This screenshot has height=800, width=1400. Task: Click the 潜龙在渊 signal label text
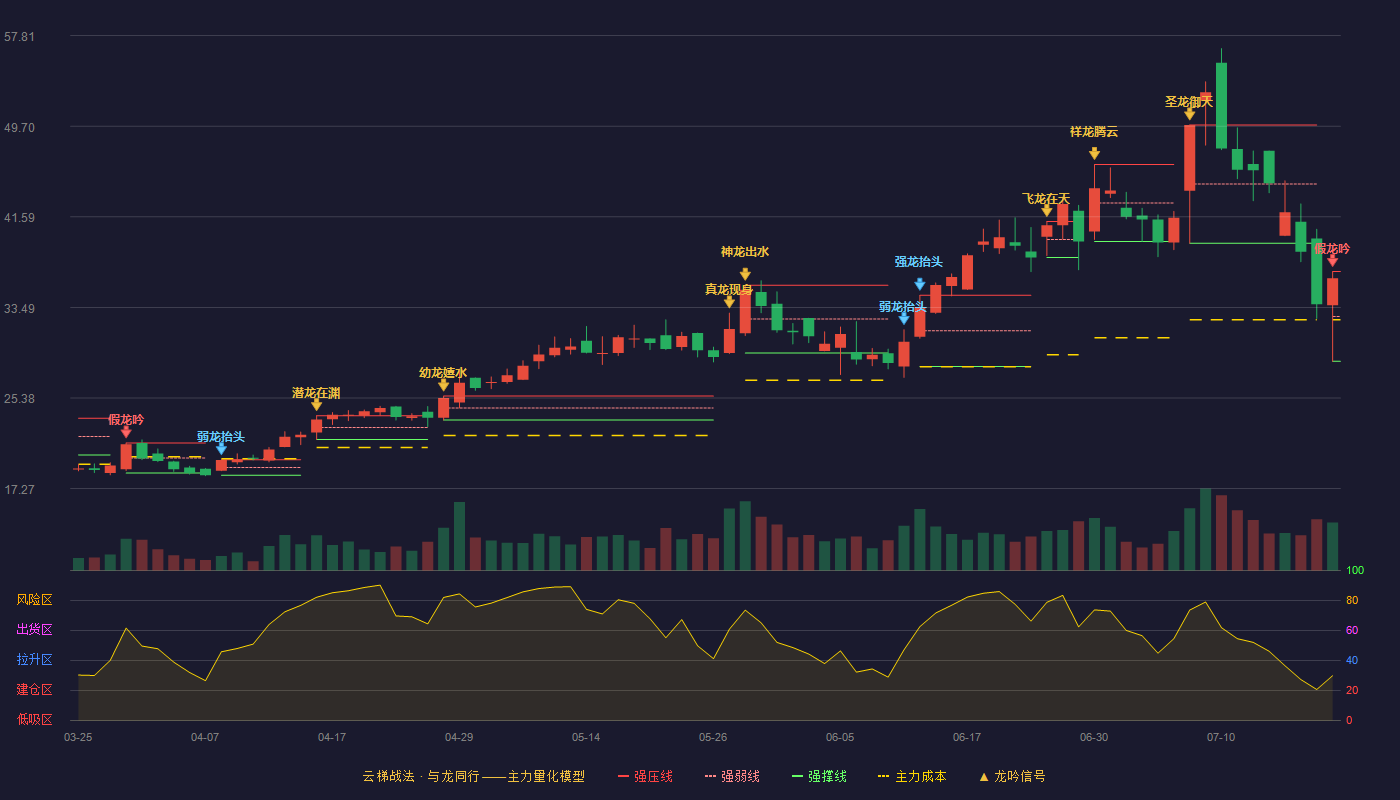pyautogui.click(x=316, y=392)
